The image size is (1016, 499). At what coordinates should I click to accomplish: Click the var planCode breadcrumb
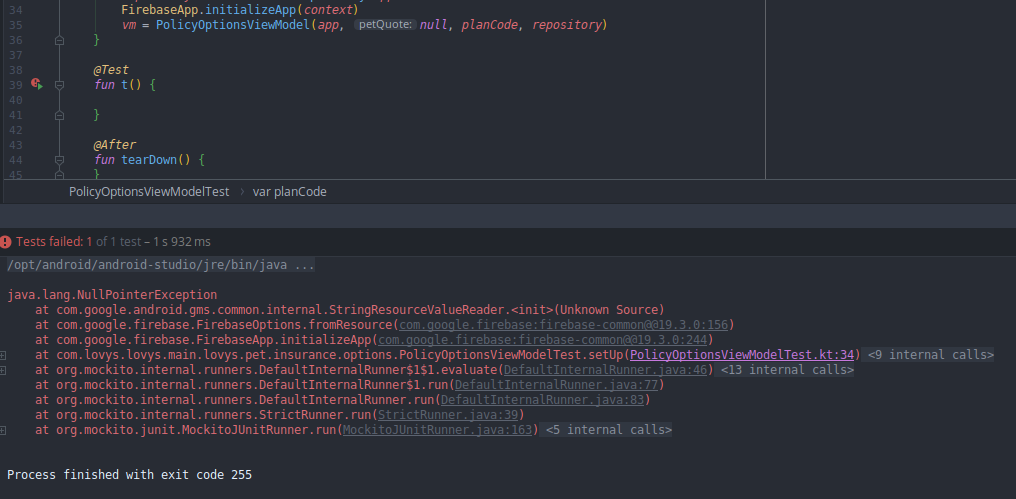(x=290, y=192)
